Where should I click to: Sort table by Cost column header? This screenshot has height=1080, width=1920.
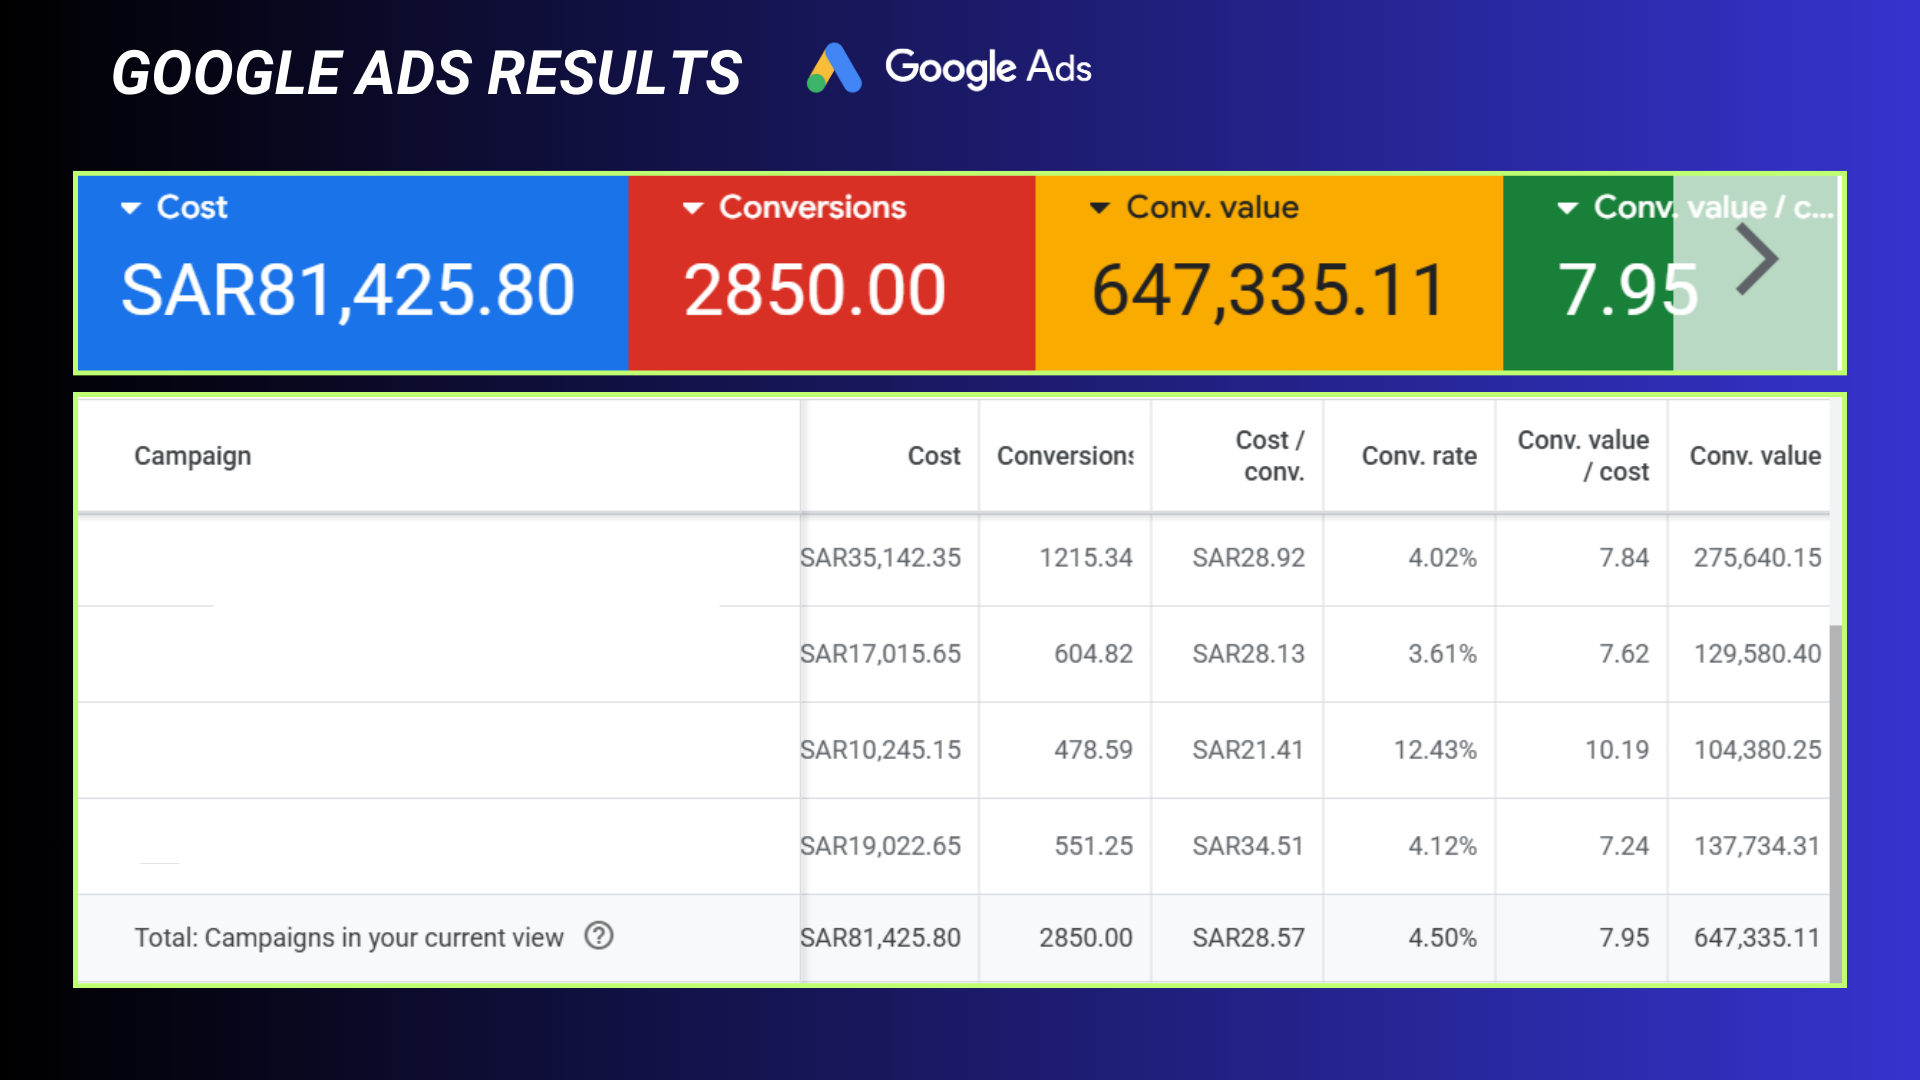[x=933, y=456]
